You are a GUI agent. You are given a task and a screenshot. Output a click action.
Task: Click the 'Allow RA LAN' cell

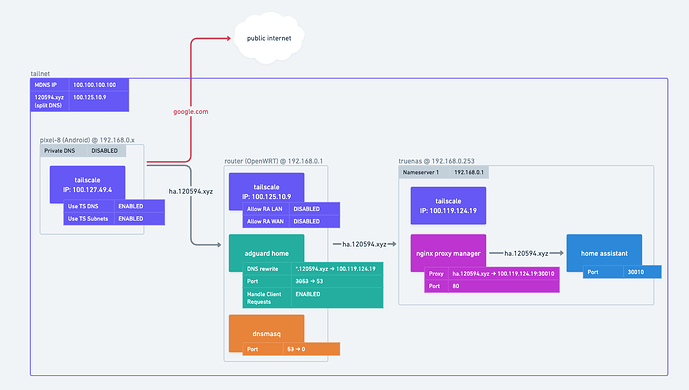(x=266, y=209)
